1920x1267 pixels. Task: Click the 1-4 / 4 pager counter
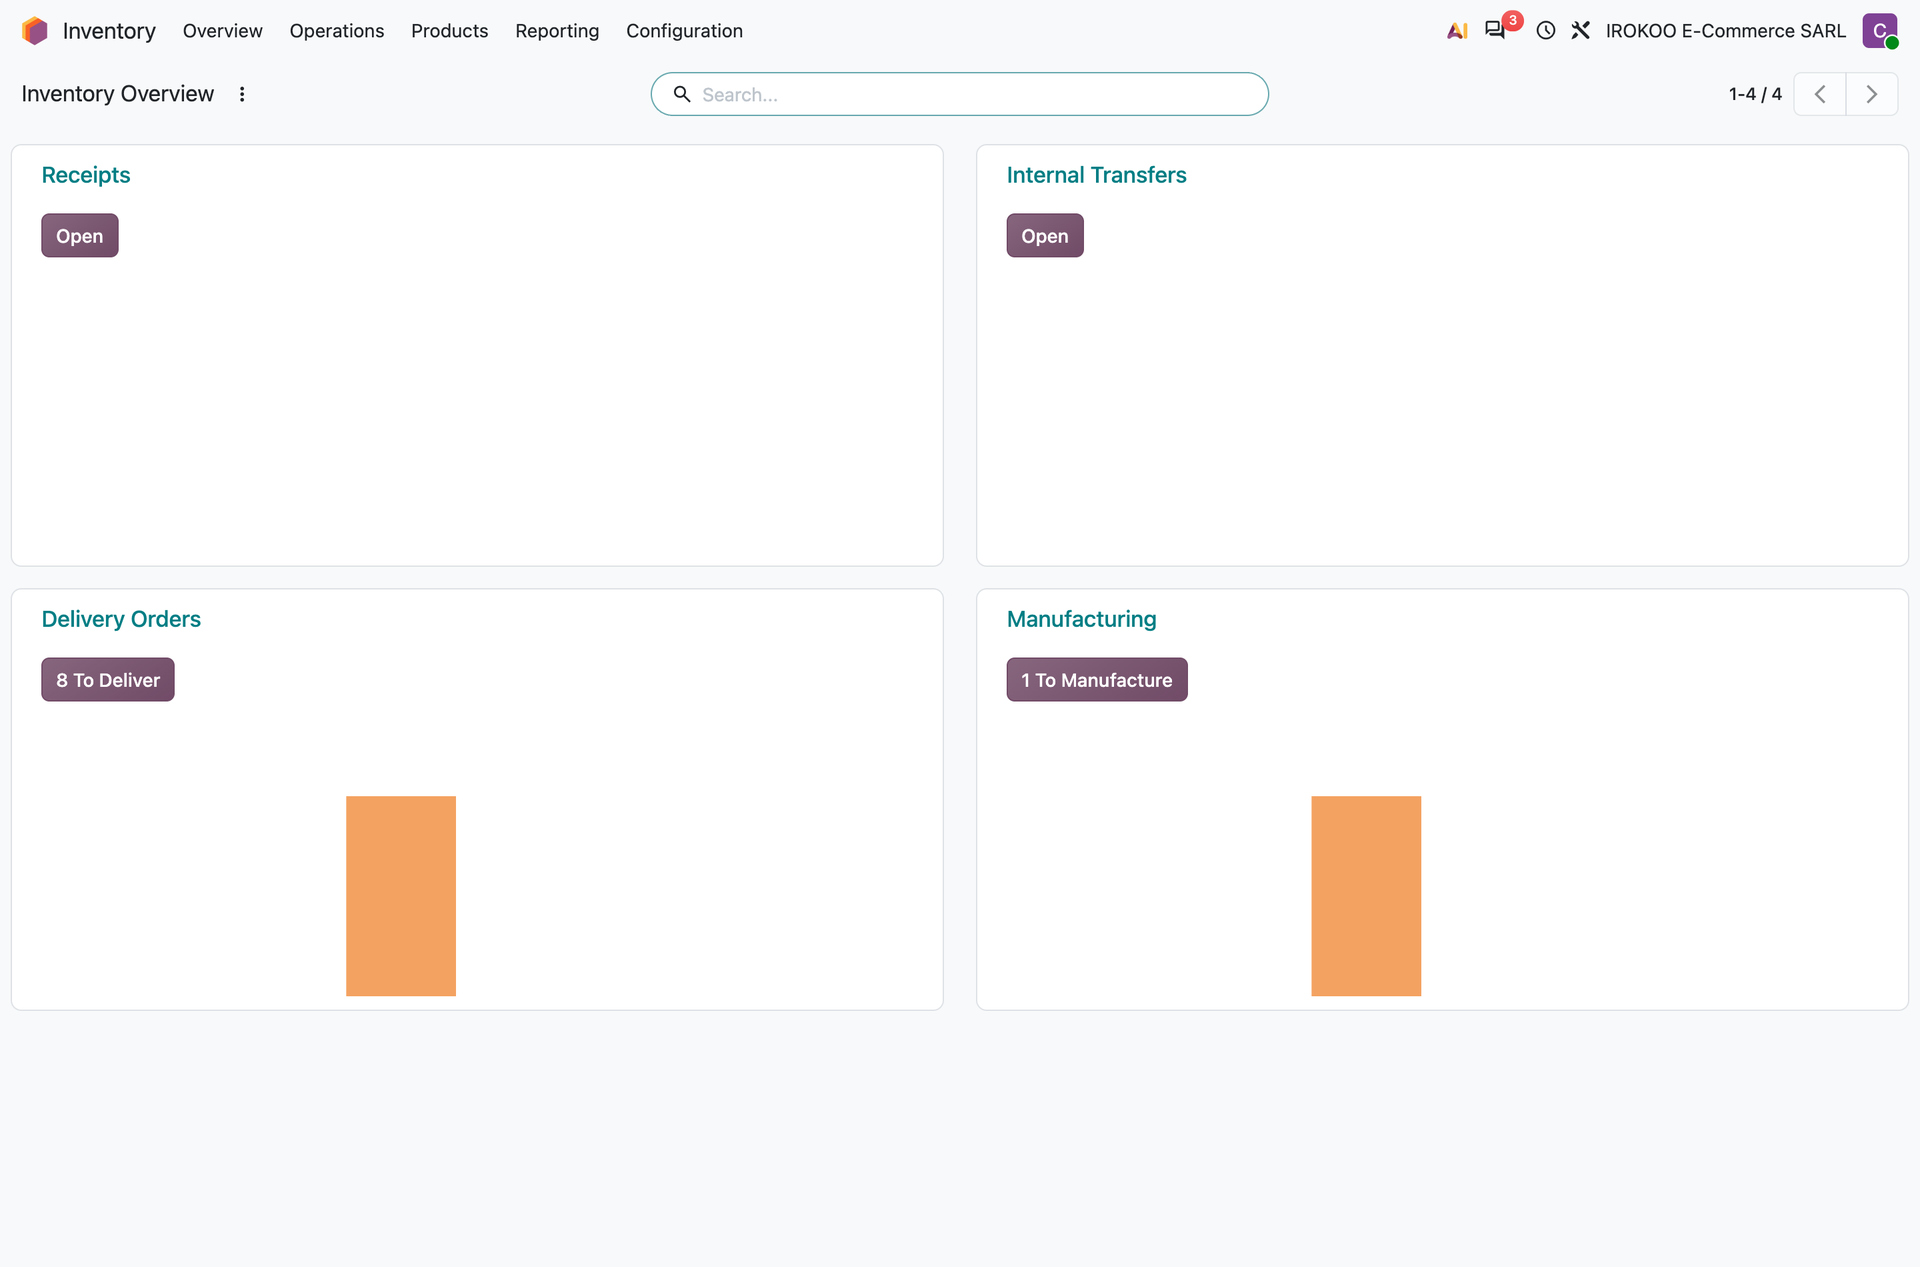[x=1755, y=94]
